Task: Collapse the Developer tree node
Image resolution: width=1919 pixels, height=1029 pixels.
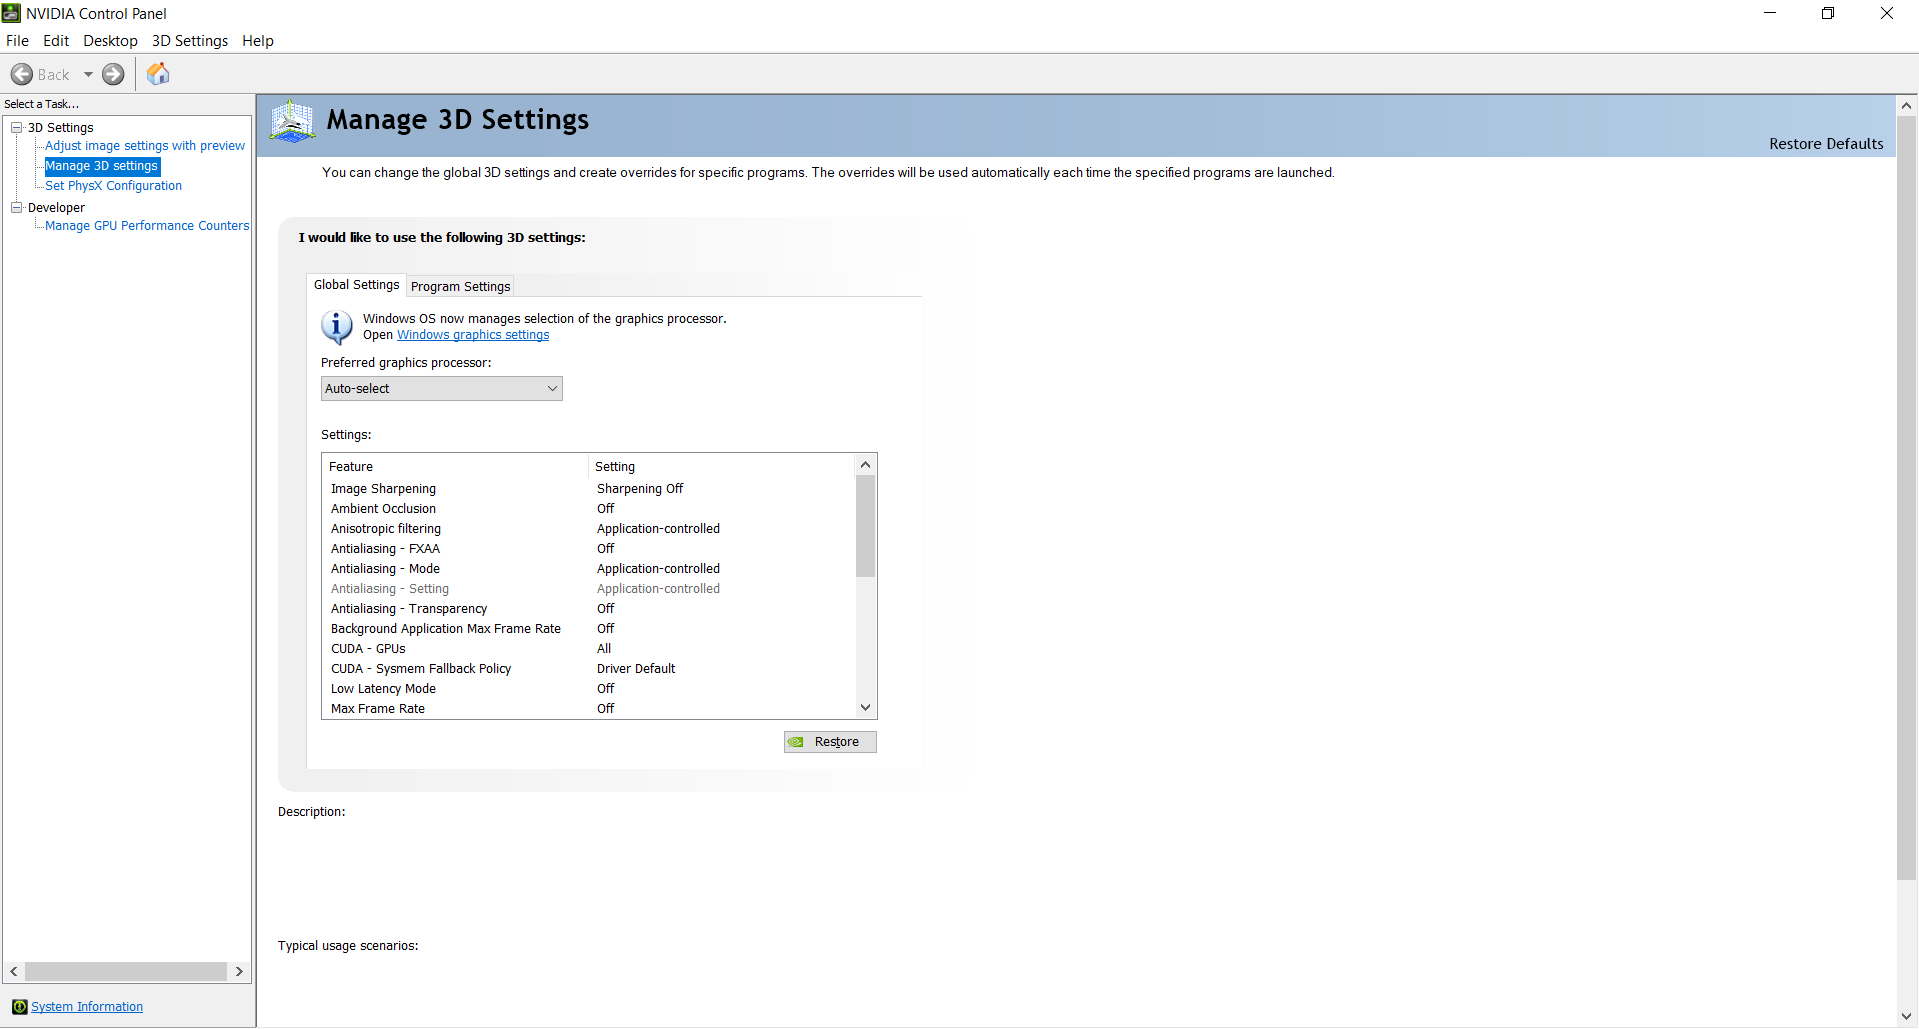Action: click(17, 208)
